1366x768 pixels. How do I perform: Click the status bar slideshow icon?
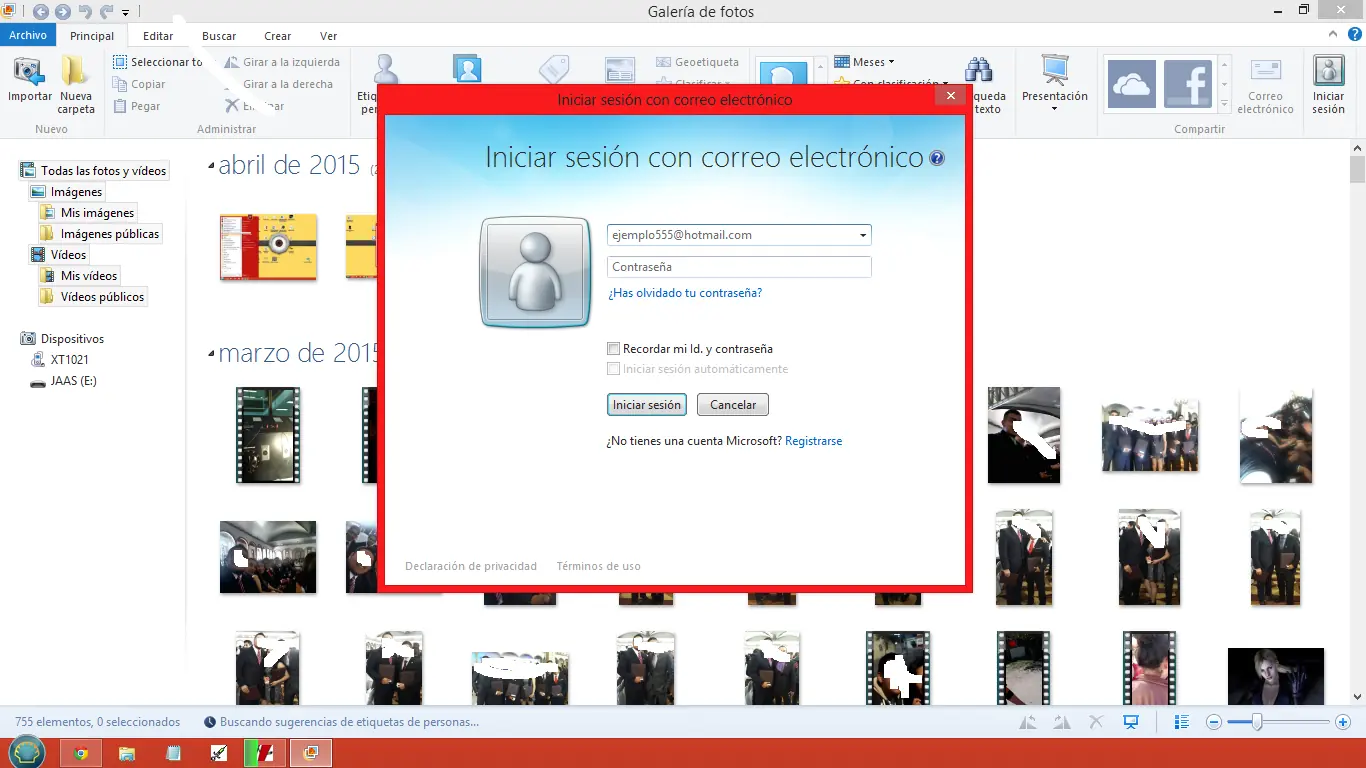1131,722
